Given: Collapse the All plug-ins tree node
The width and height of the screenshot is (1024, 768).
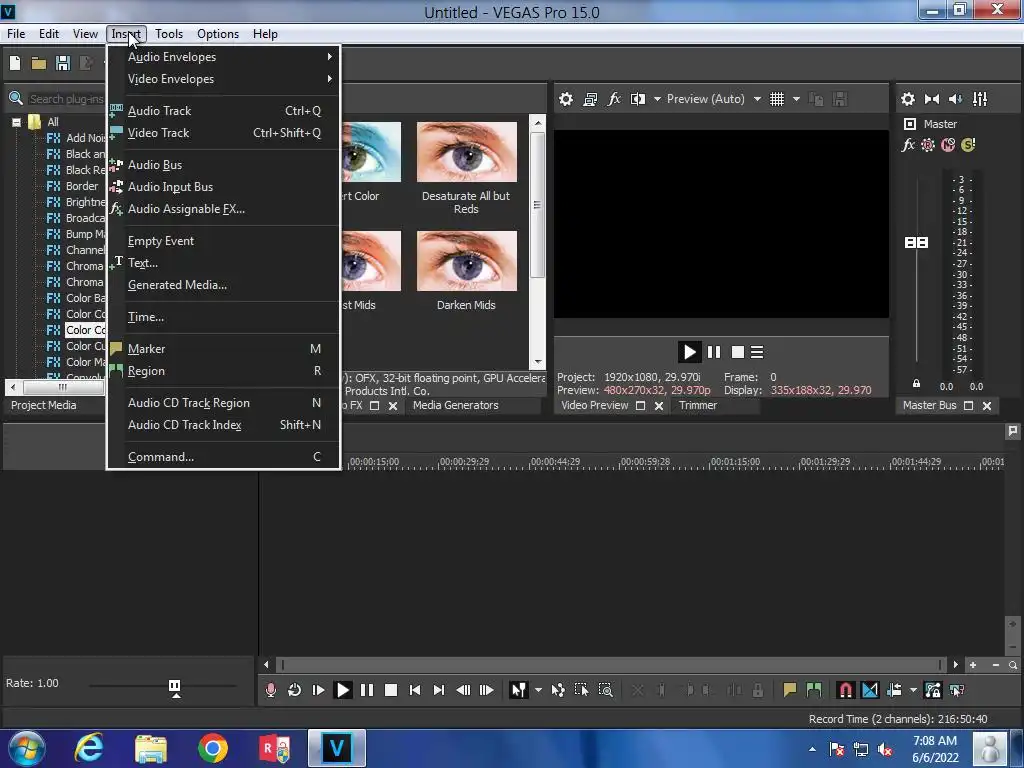Looking at the screenshot, I should (x=16, y=122).
